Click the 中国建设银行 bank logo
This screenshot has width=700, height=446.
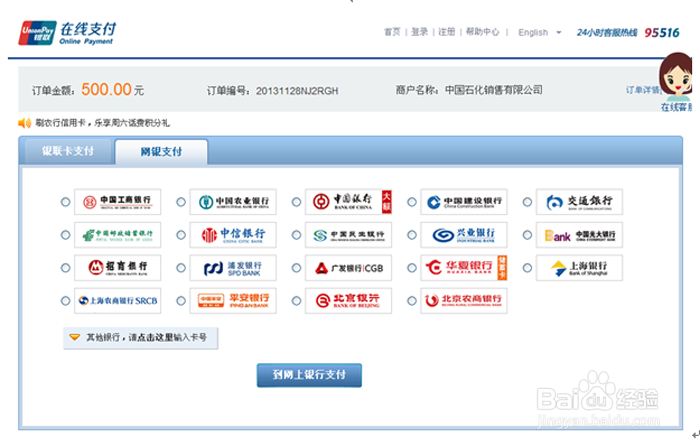click(464, 202)
